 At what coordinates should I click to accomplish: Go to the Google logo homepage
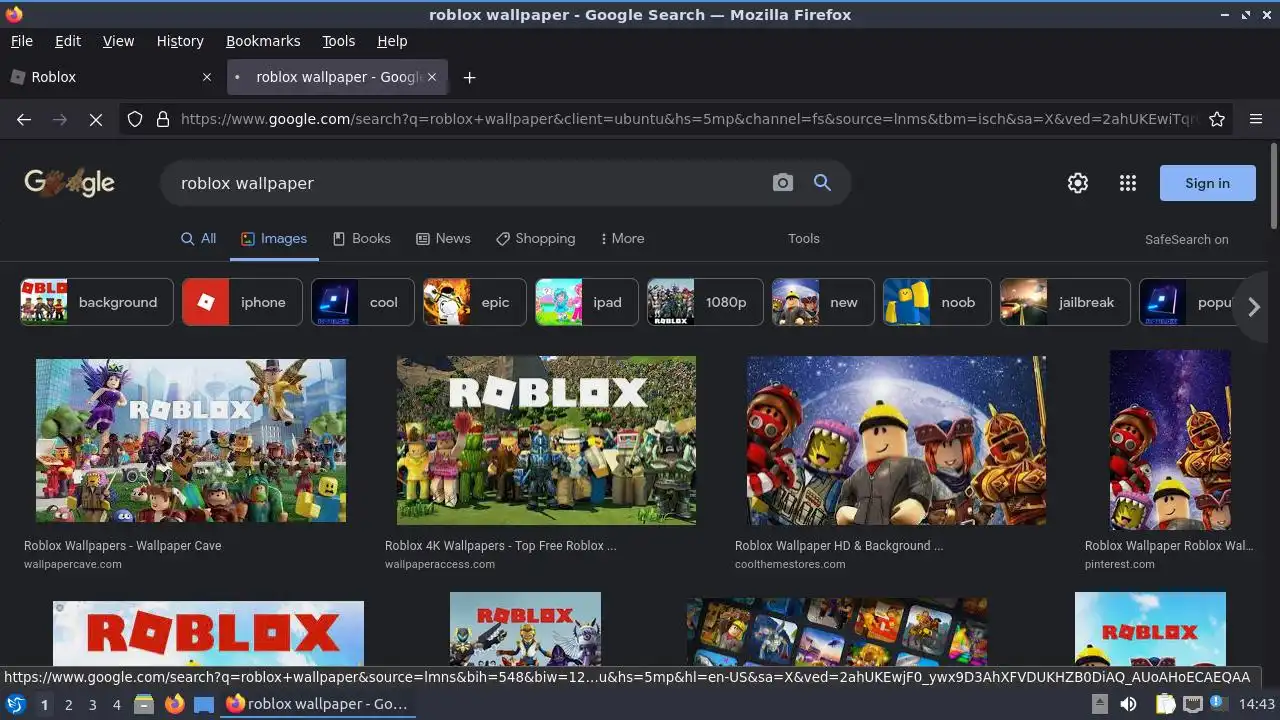click(69, 182)
